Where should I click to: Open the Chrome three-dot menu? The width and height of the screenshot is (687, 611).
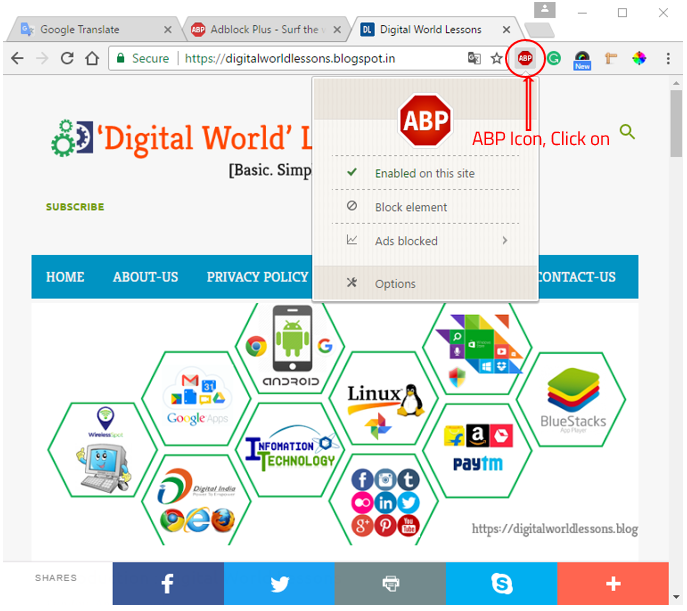pyautogui.click(x=668, y=58)
